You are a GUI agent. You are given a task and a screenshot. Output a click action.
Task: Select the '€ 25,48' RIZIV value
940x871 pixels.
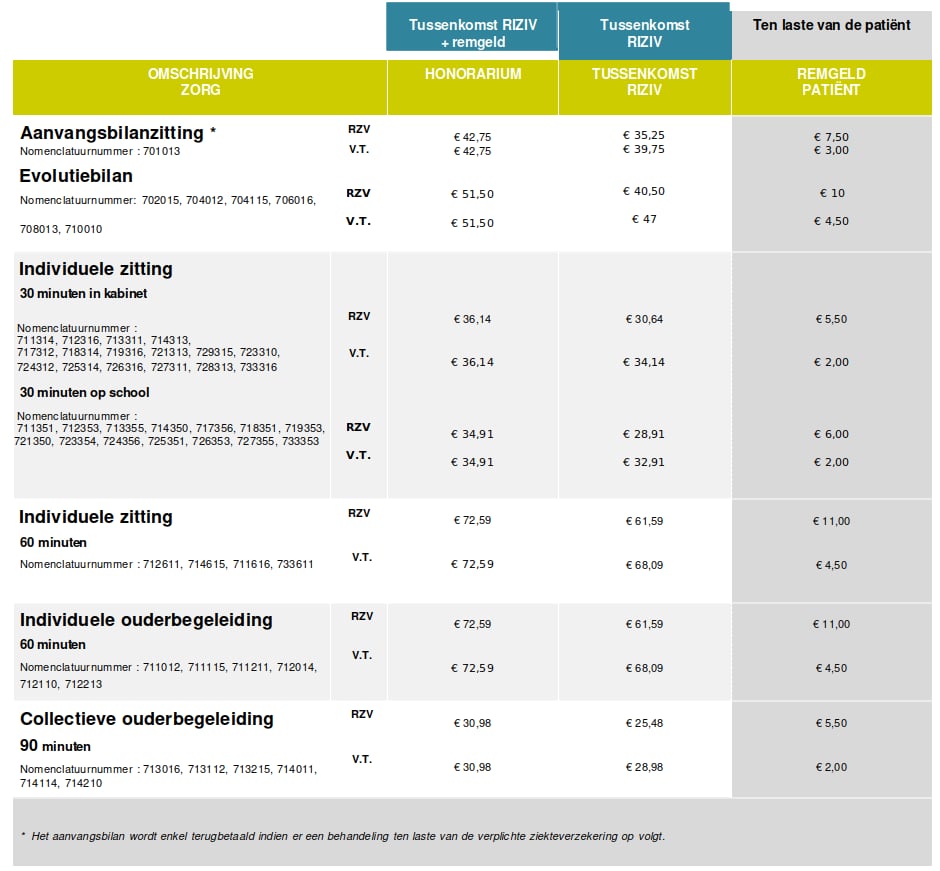644,724
